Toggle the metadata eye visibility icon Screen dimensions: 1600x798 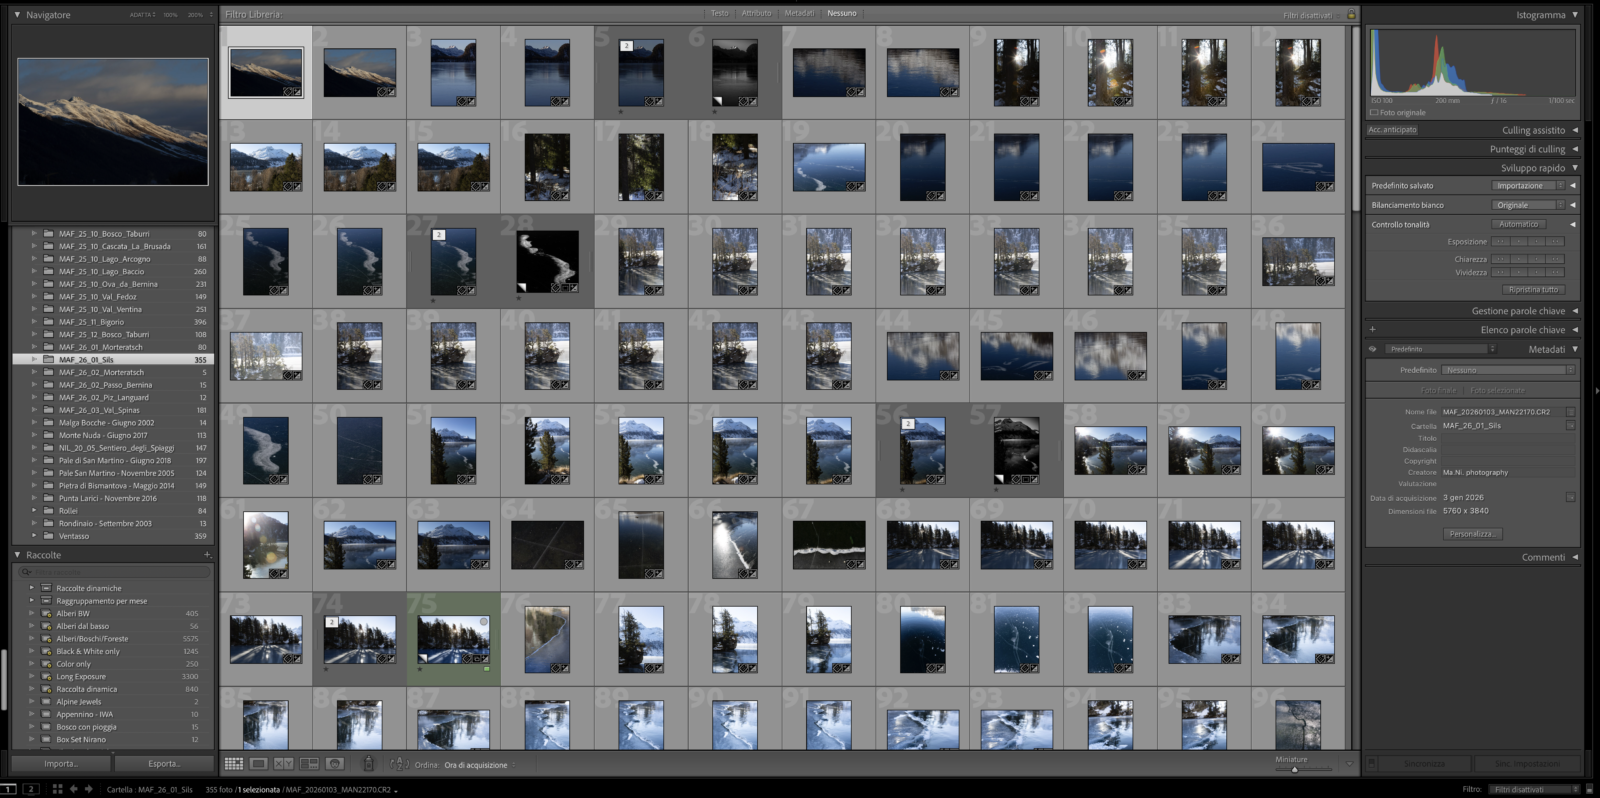click(x=1372, y=349)
